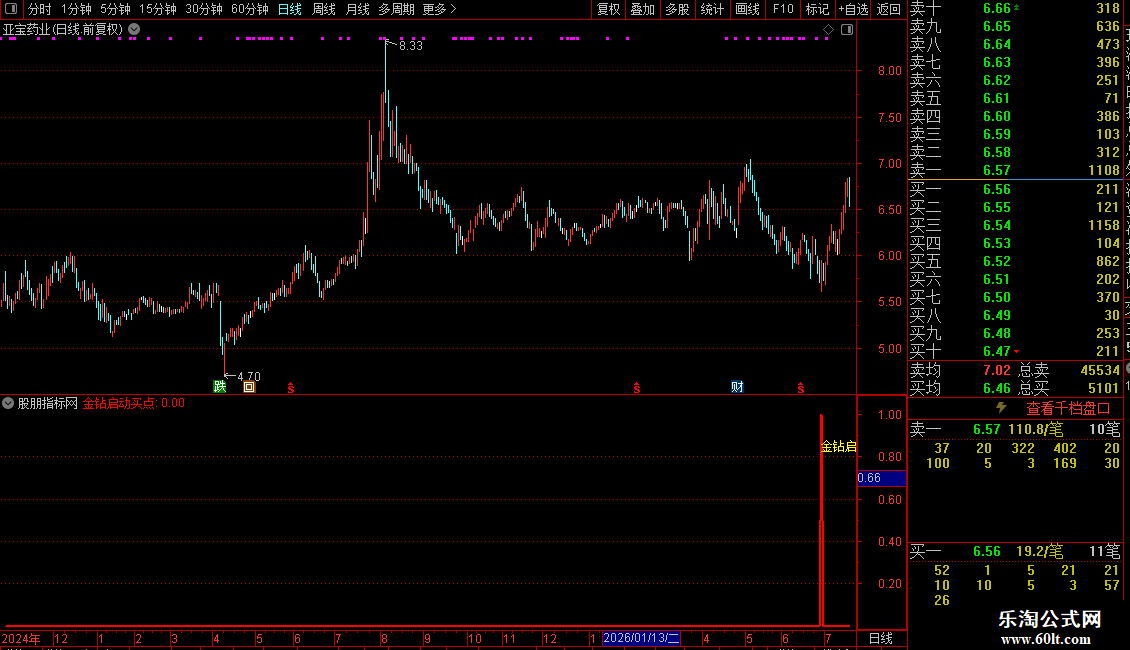1130x650 pixels.
Task: Click the 日线 label at bottom right
Action: pyautogui.click(x=881, y=638)
